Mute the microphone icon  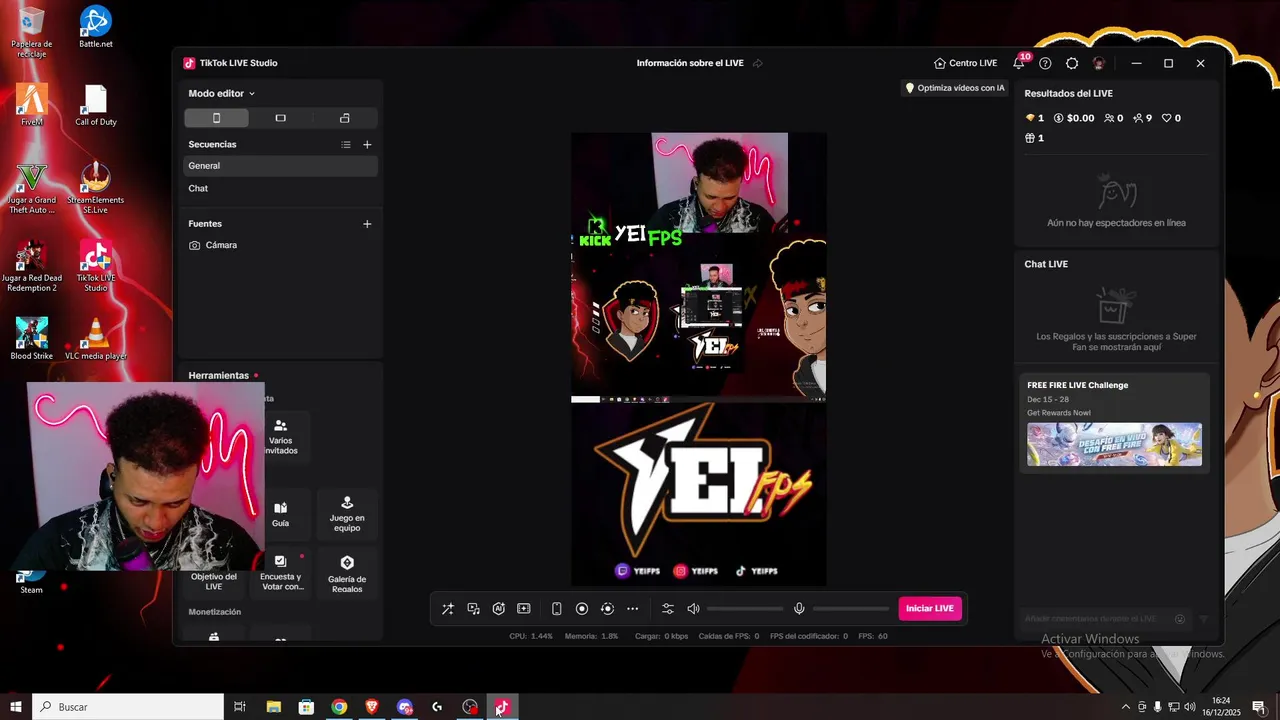click(x=799, y=609)
